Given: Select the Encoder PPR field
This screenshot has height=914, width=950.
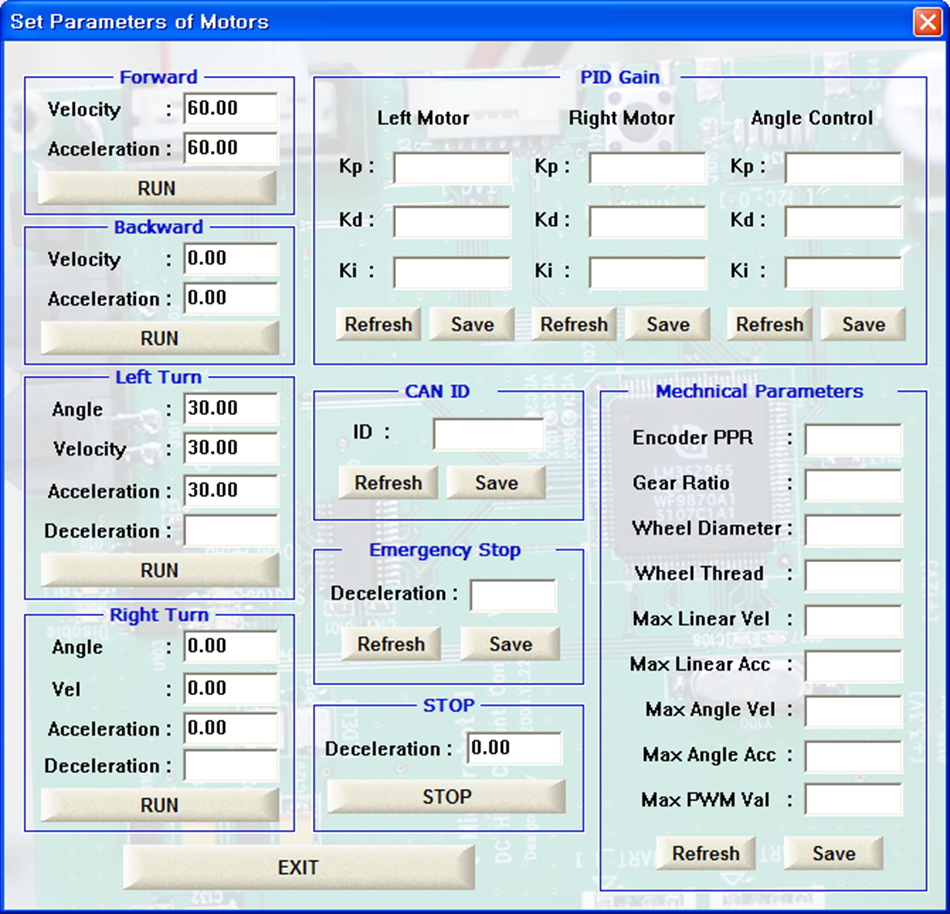Looking at the screenshot, I should coord(853,439).
